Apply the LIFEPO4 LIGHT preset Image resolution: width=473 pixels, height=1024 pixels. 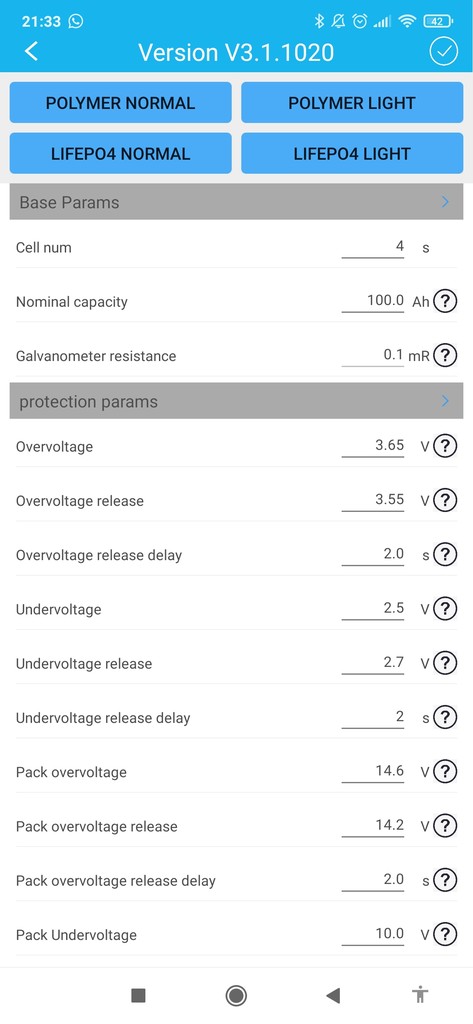tap(352, 153)
